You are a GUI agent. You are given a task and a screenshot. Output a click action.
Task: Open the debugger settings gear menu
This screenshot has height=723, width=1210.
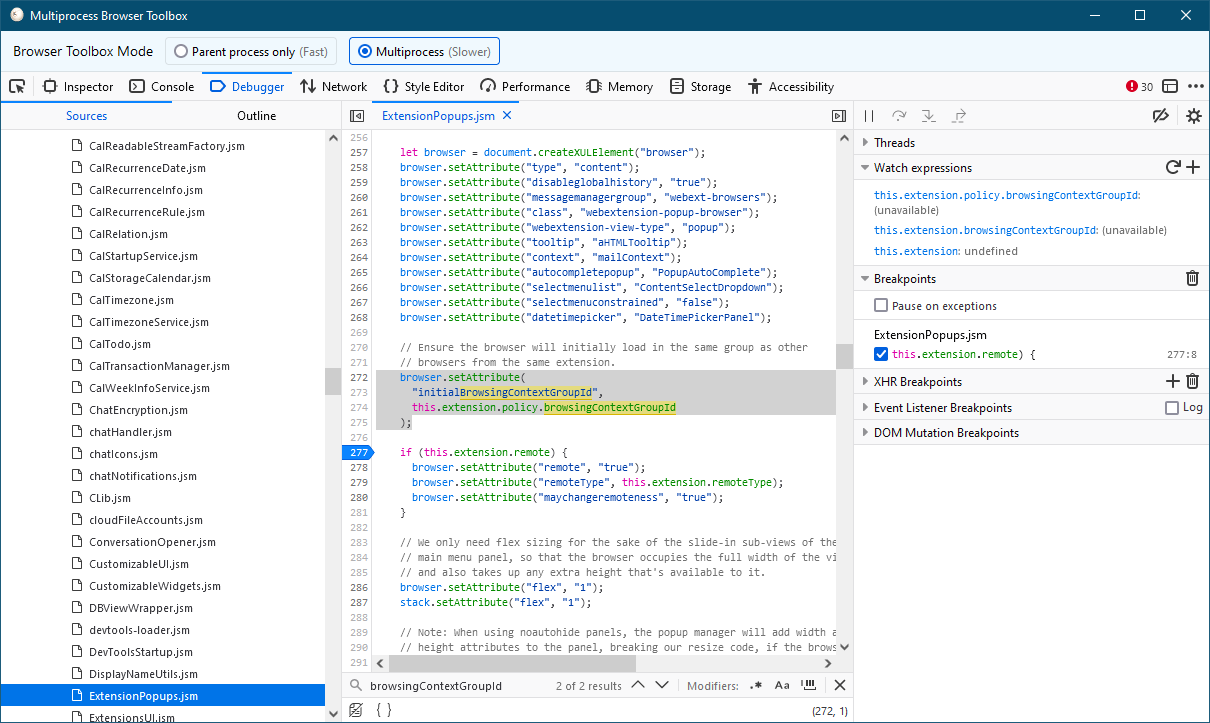click(1193, 116)
